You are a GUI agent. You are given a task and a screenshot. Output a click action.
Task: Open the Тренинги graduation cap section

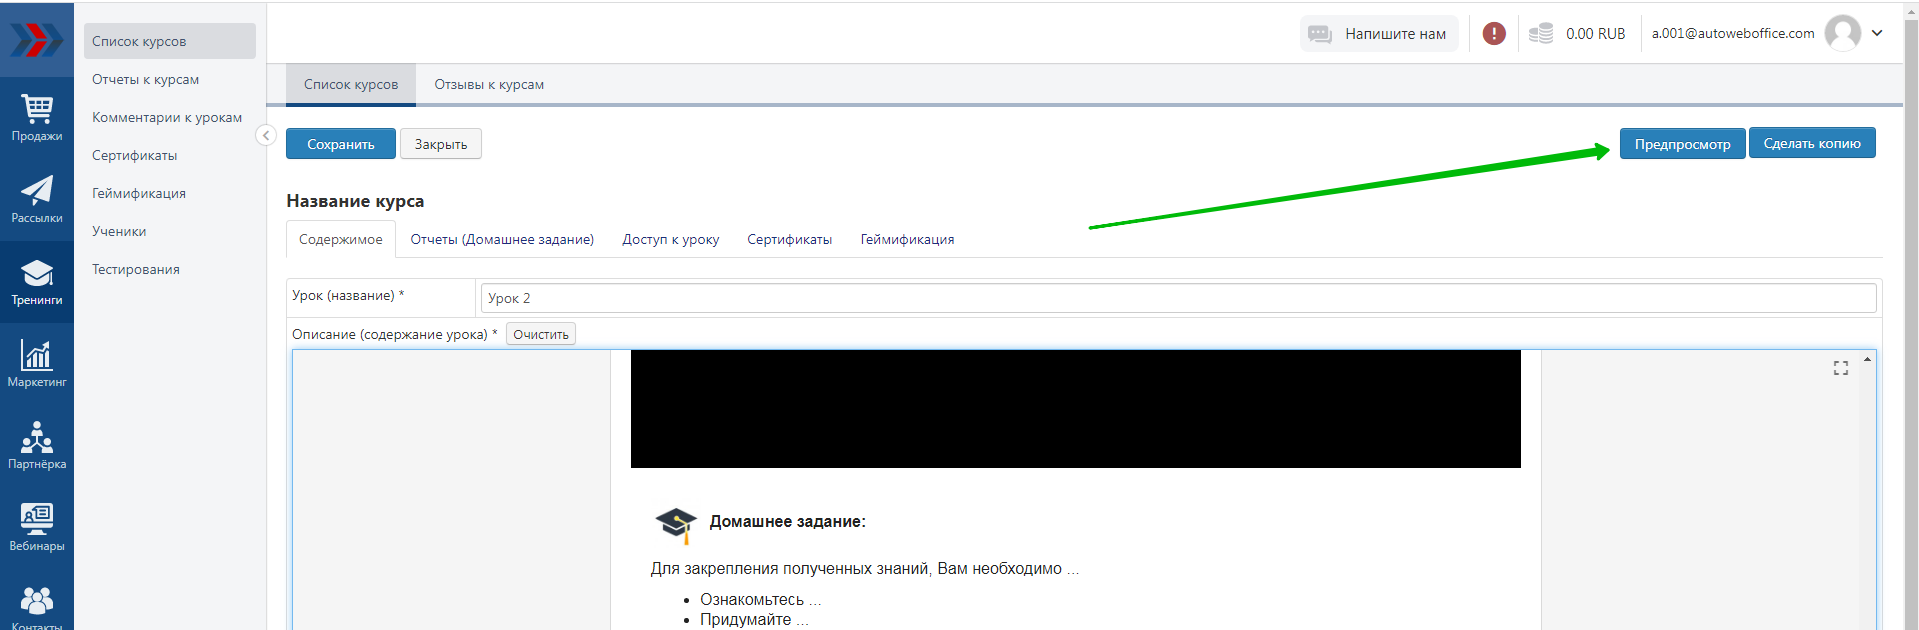coord(37,282)
